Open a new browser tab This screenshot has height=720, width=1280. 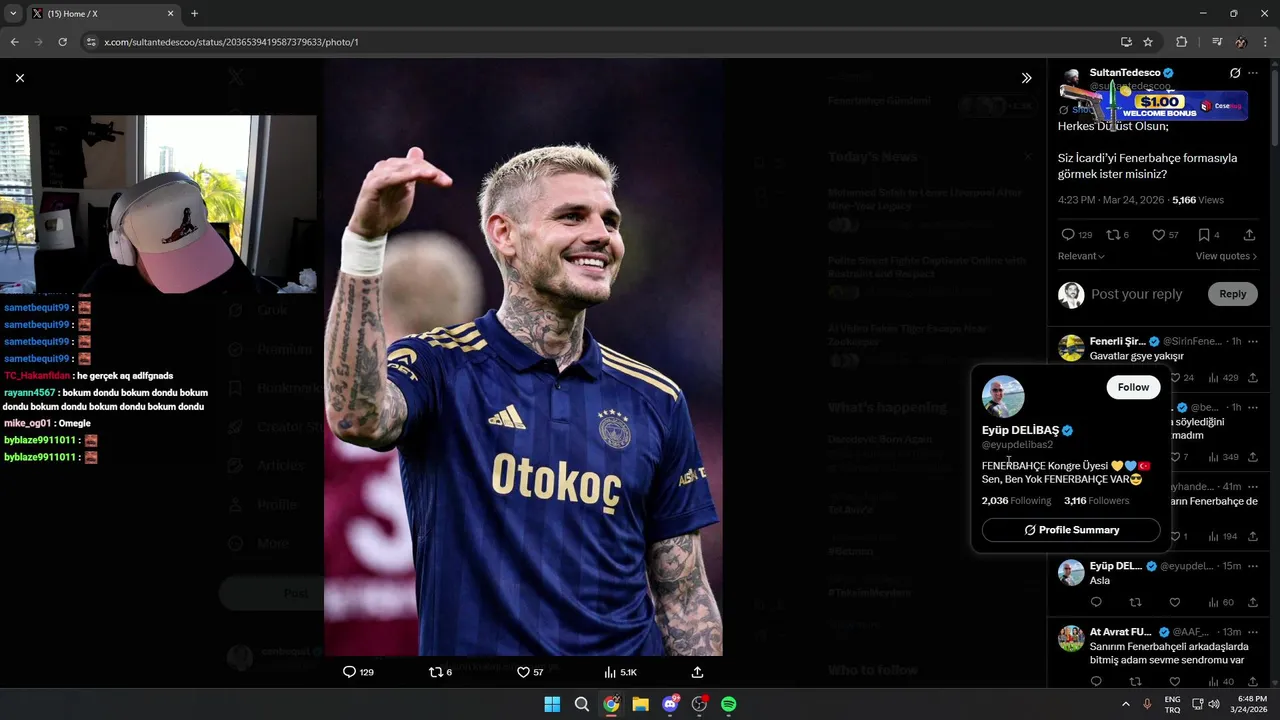click(194, 14)
